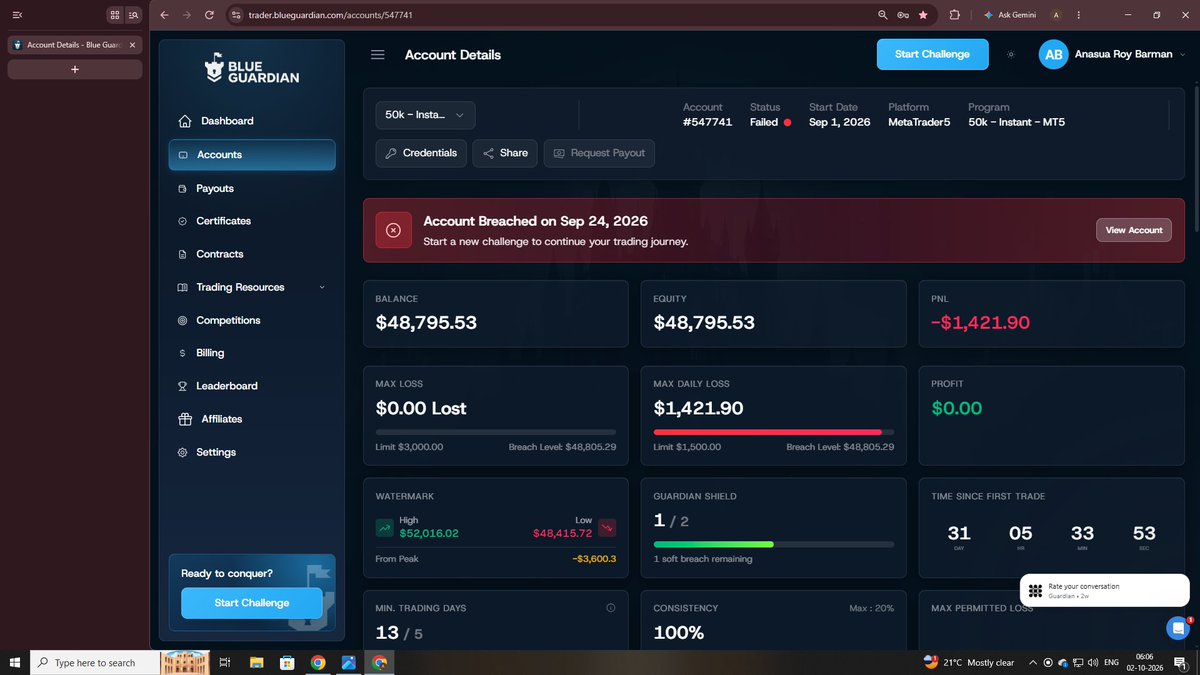Open the password key icon
Image resolution: width=1200 pixels, height=675 pixels.
tap(902, 16)
